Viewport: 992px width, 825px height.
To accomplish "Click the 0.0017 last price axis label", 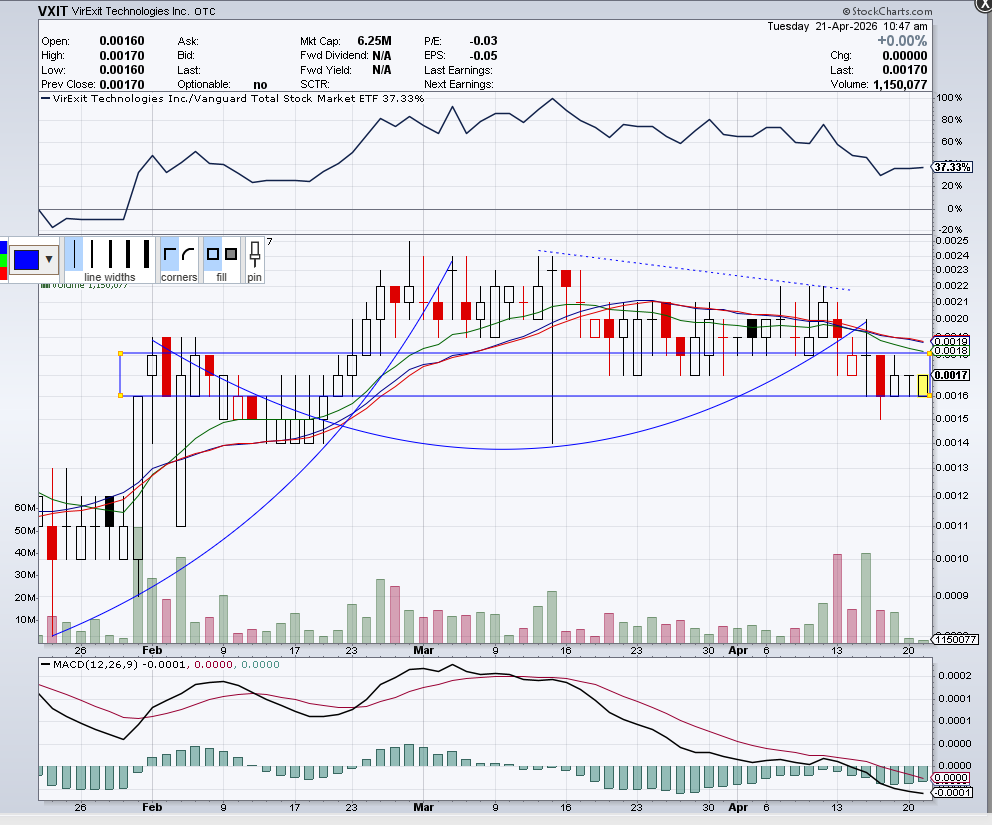I will click(951, 375).
